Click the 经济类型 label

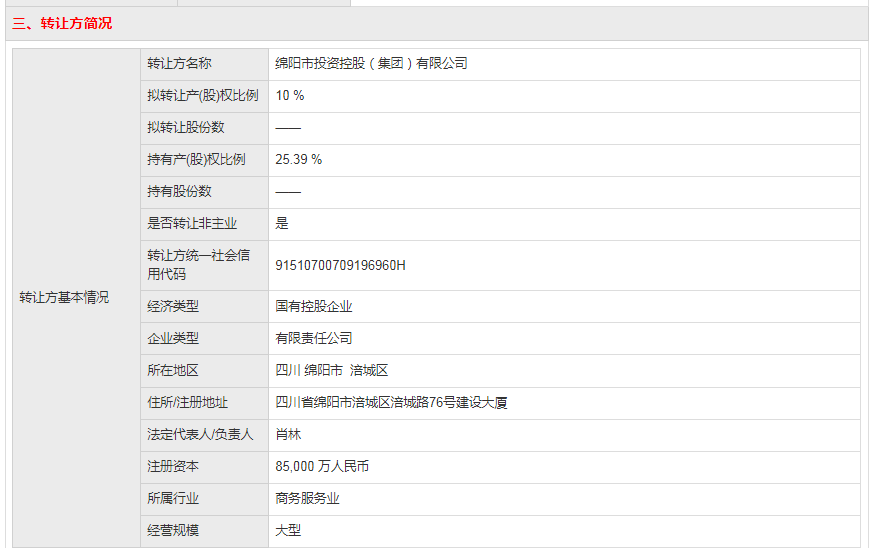[x=173, y=306]
